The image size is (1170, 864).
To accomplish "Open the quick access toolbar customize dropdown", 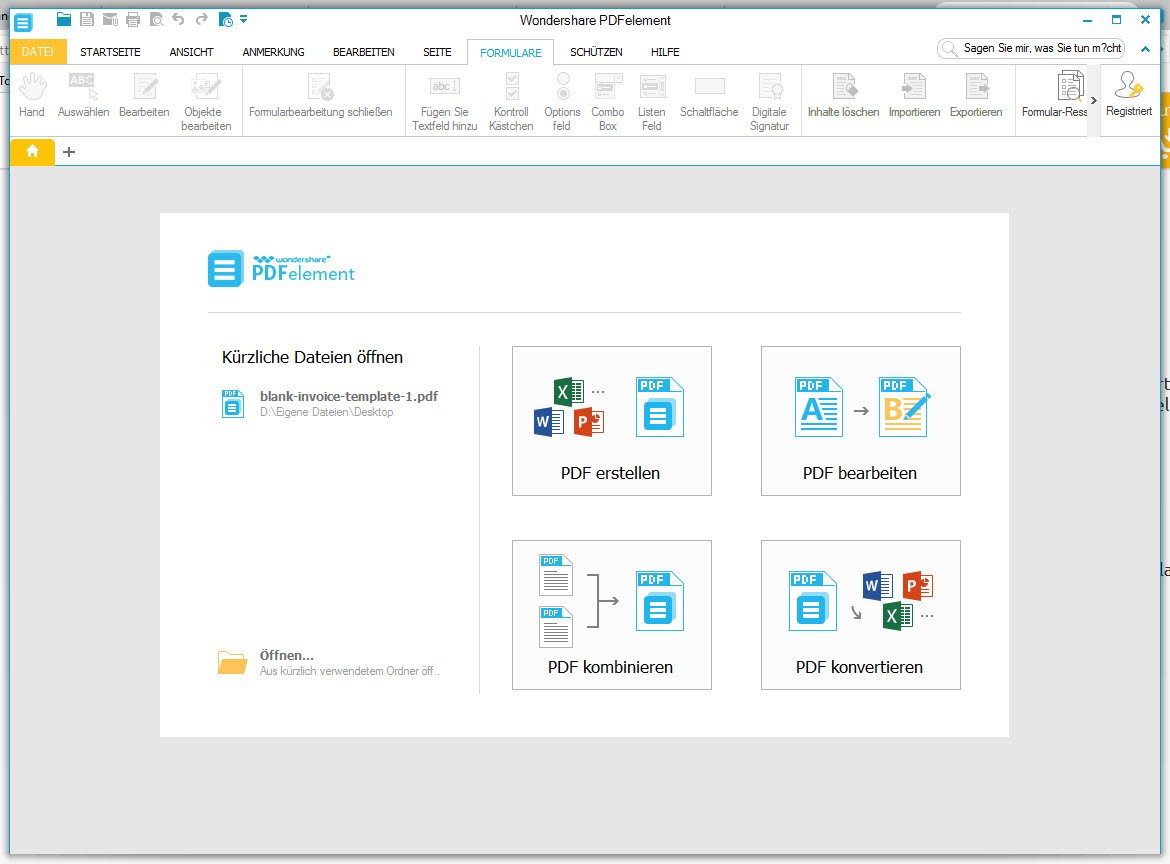I will click(x=244, y=19).
